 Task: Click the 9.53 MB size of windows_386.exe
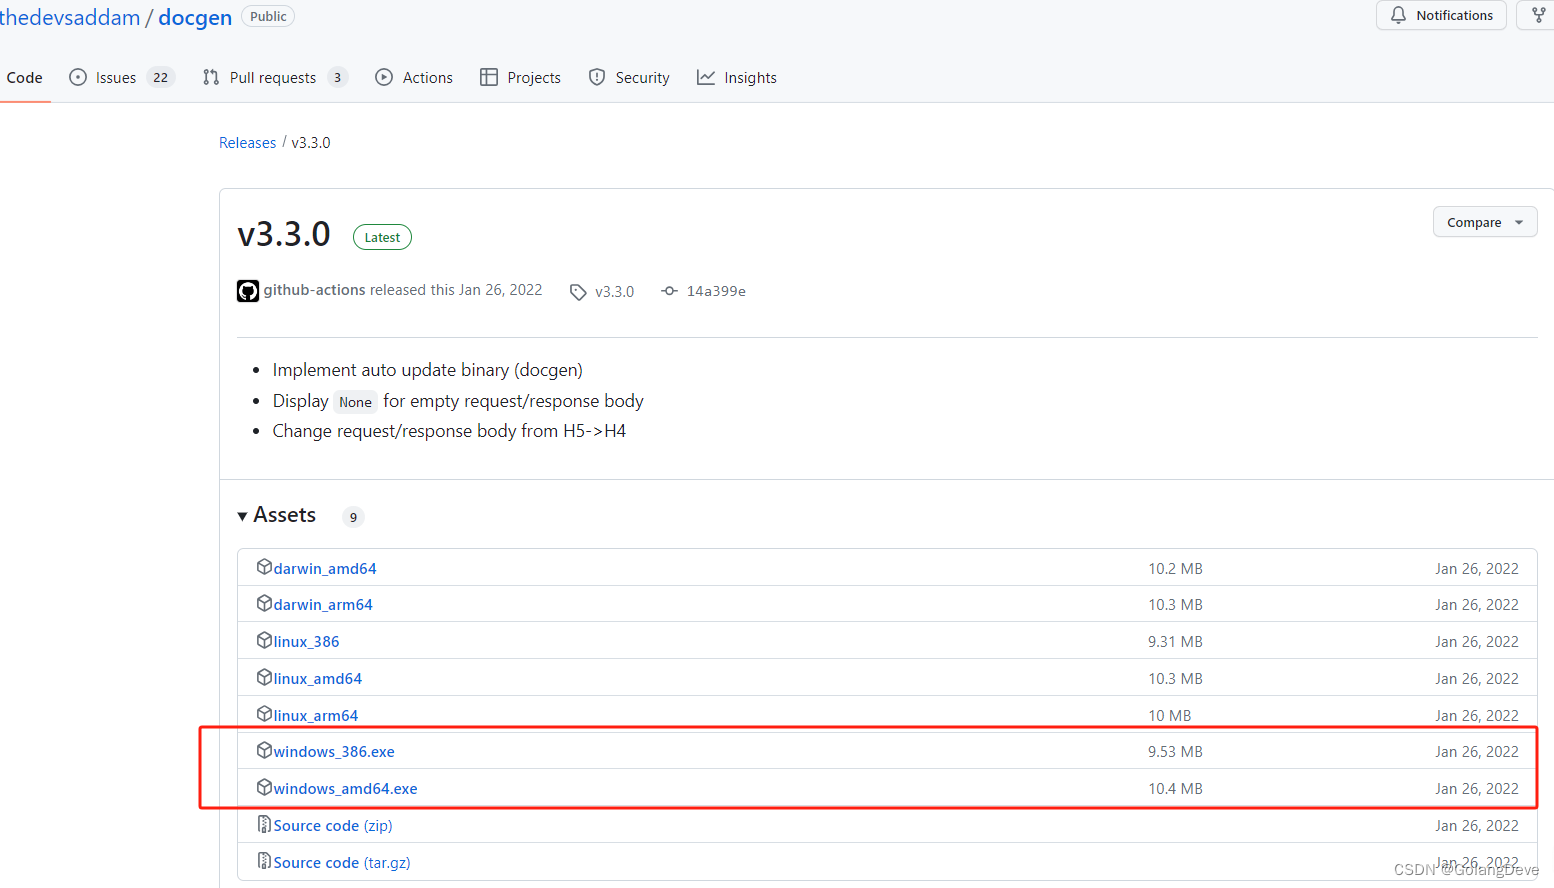(1175, 752)
